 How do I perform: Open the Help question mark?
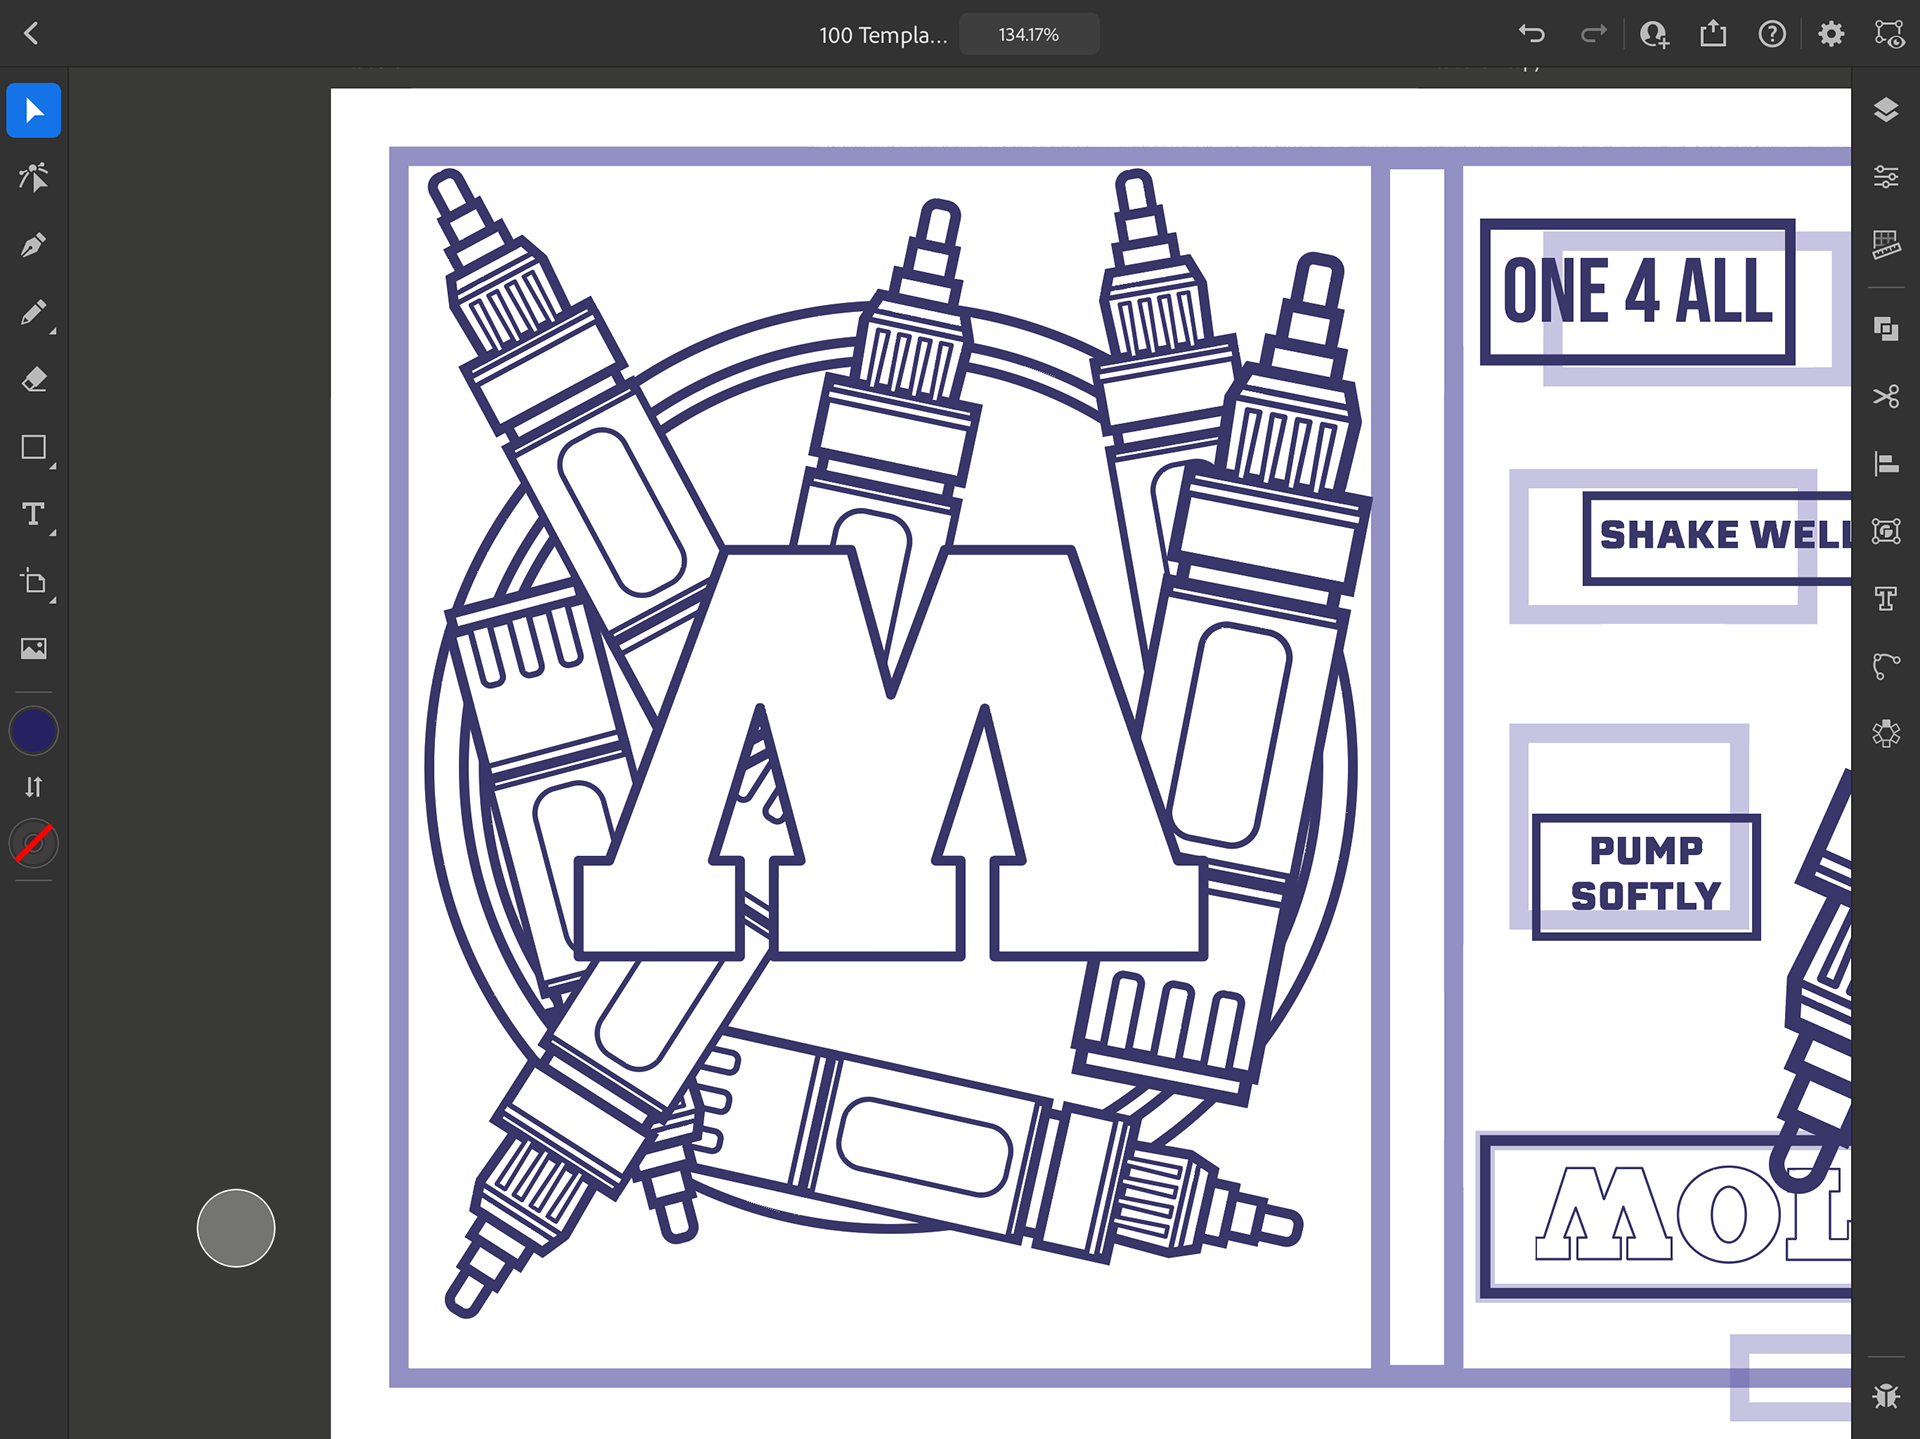tap(1772, 34)
